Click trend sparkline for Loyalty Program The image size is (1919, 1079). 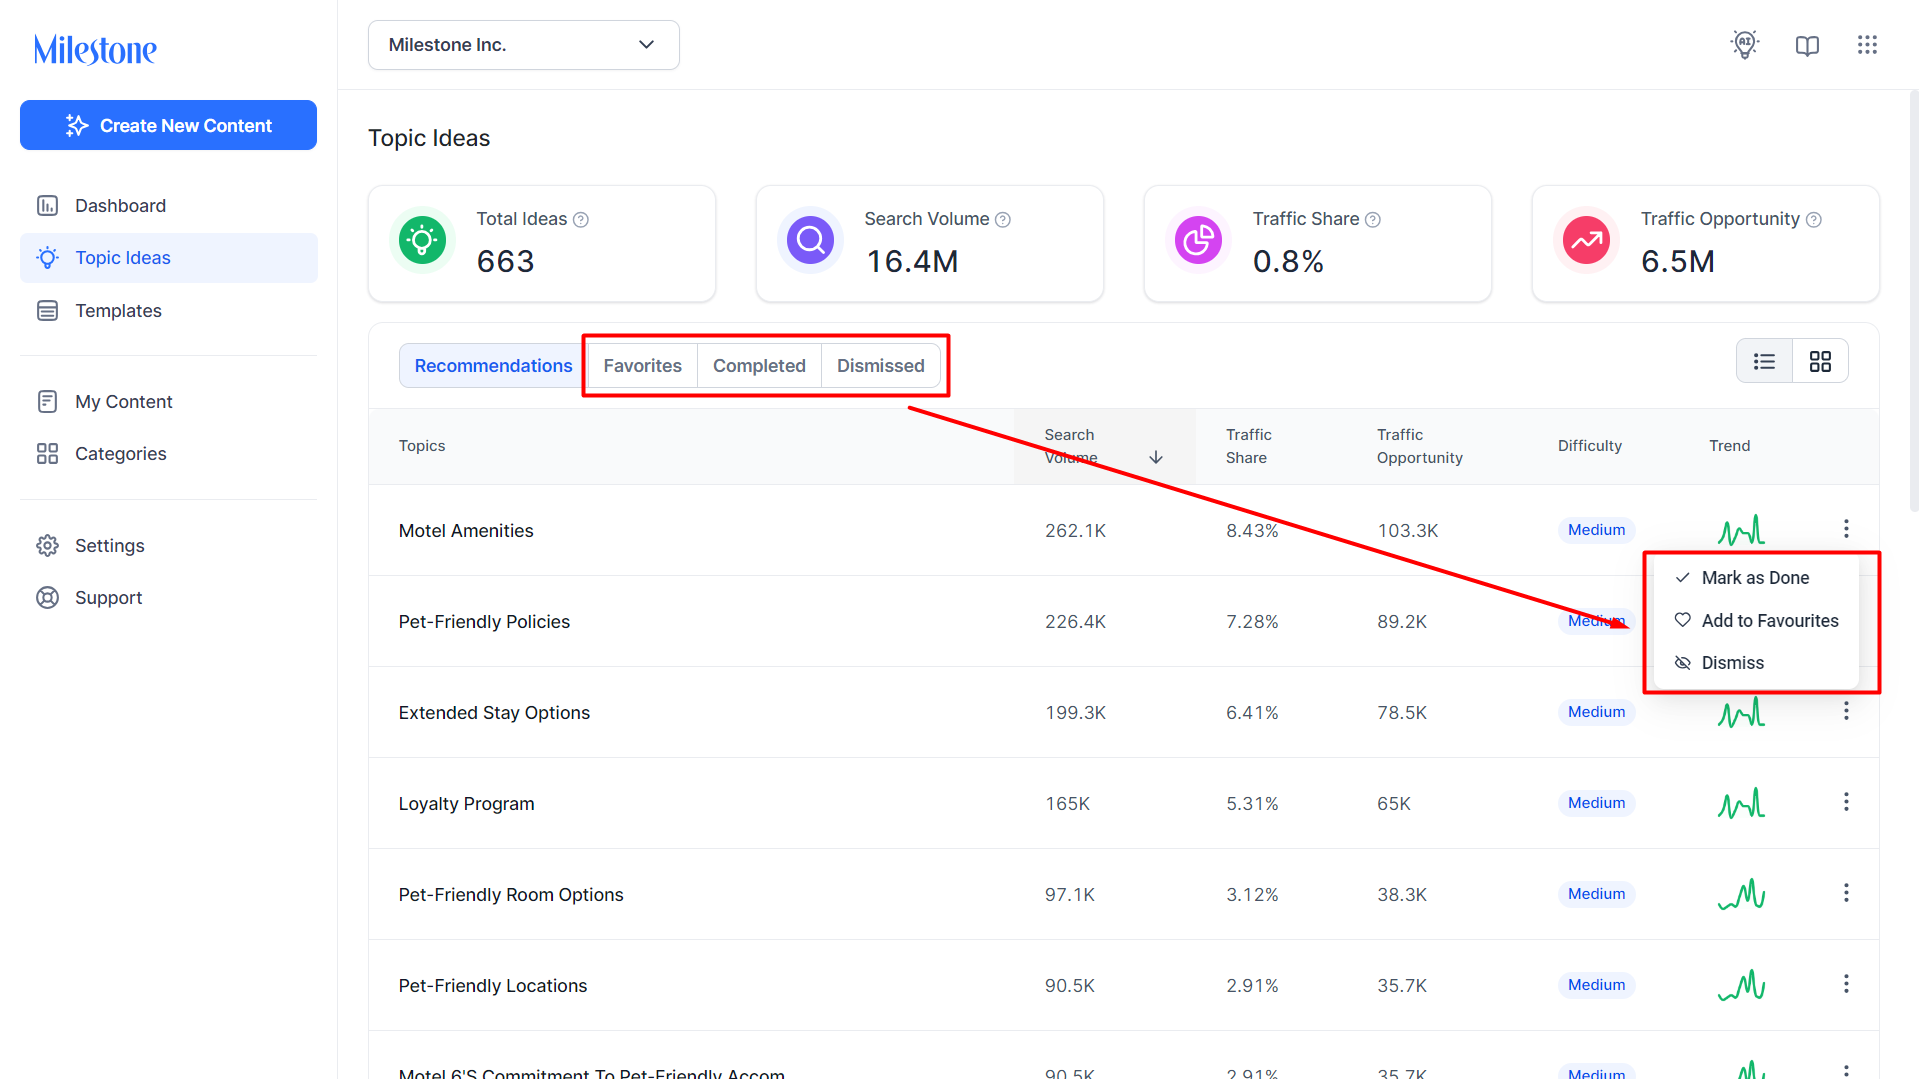(1742, 803)
